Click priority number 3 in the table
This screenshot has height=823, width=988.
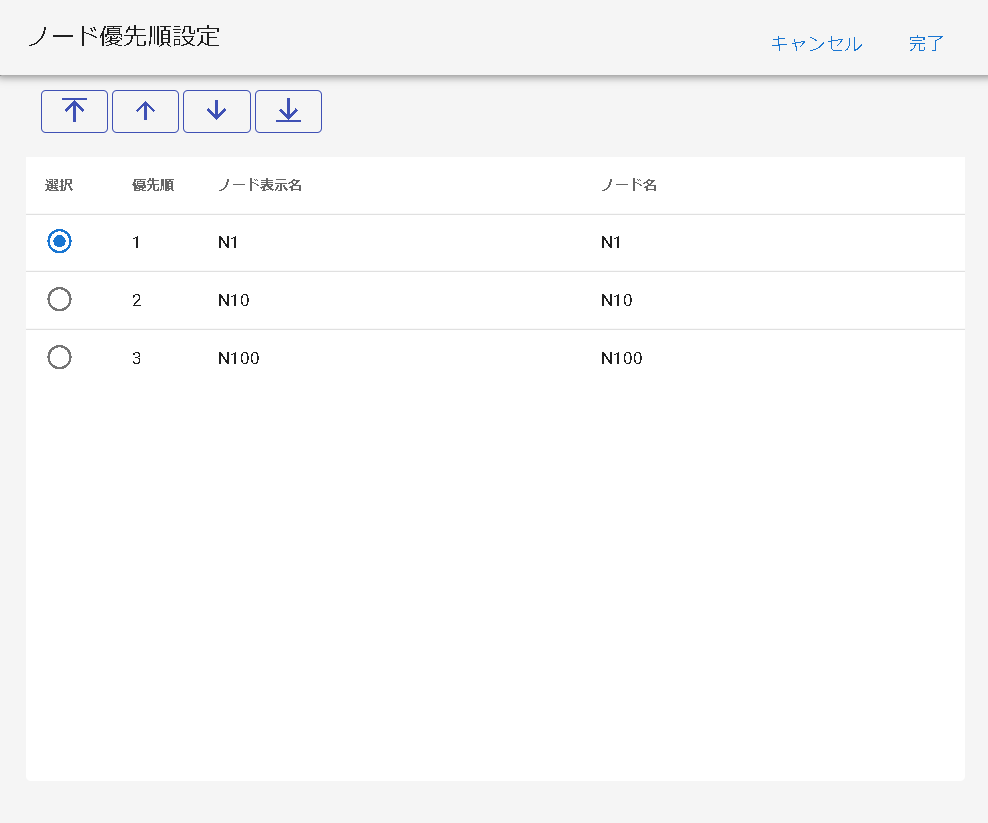point(137,358)
